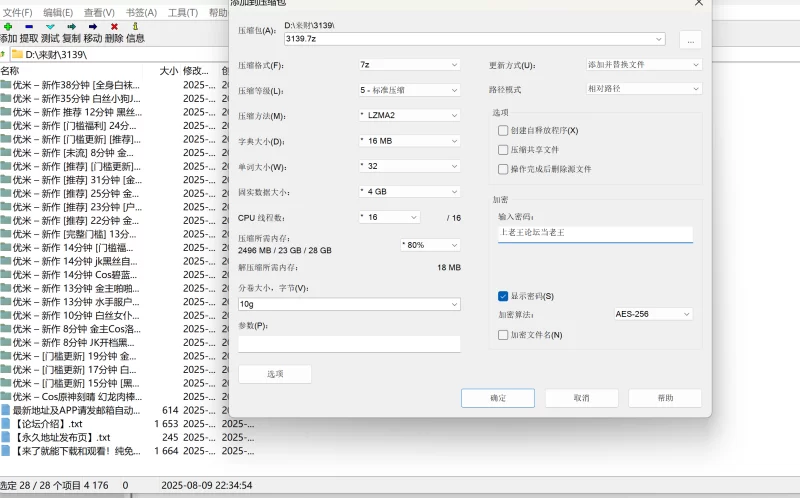Click the up-folder arrow beside the address bar

coord(3,54)
